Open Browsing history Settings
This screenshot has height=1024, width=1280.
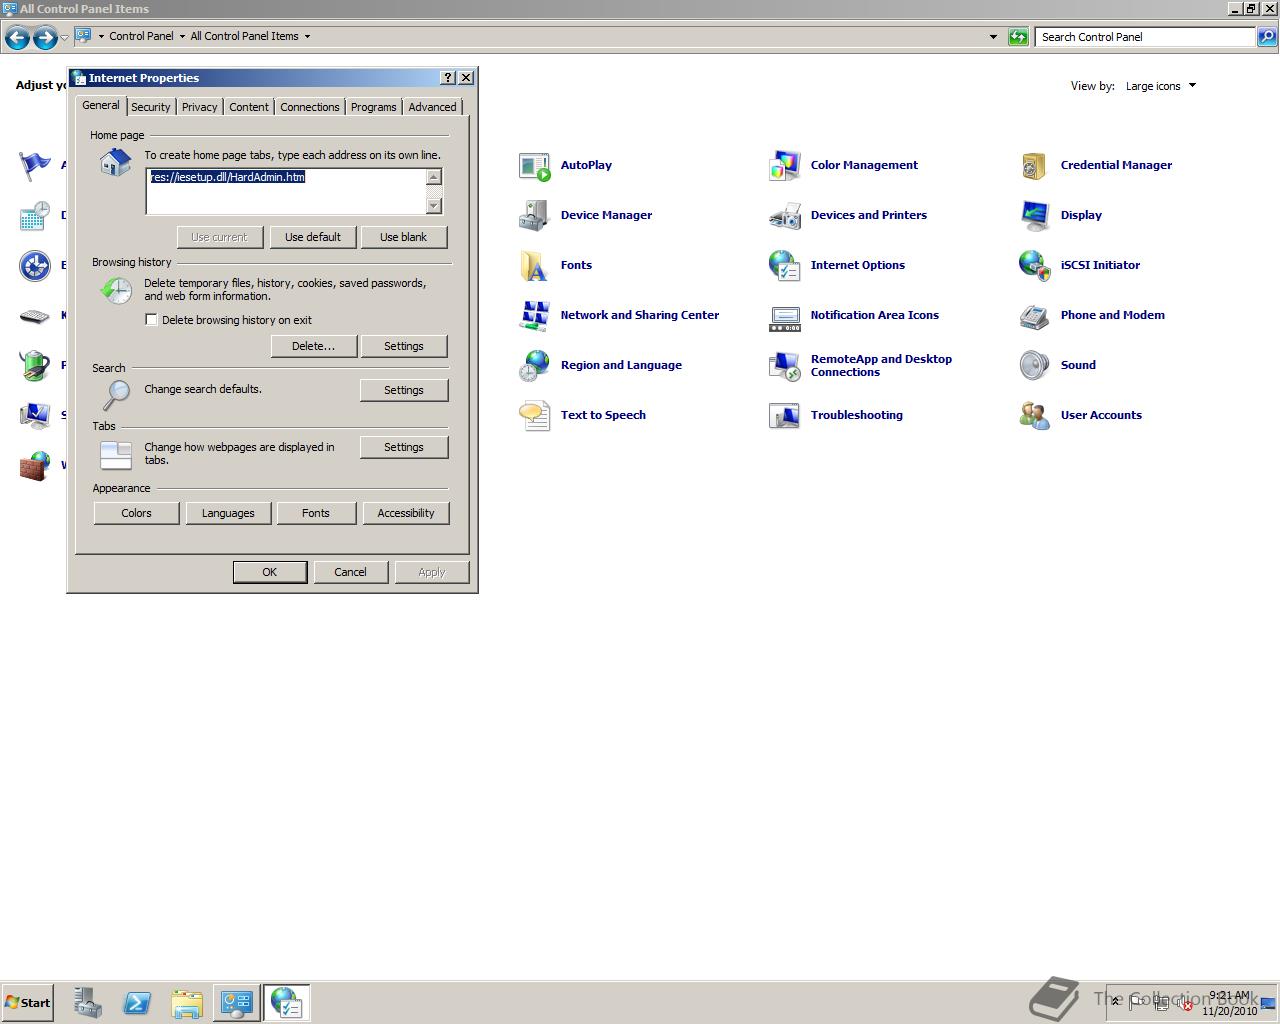404,346
